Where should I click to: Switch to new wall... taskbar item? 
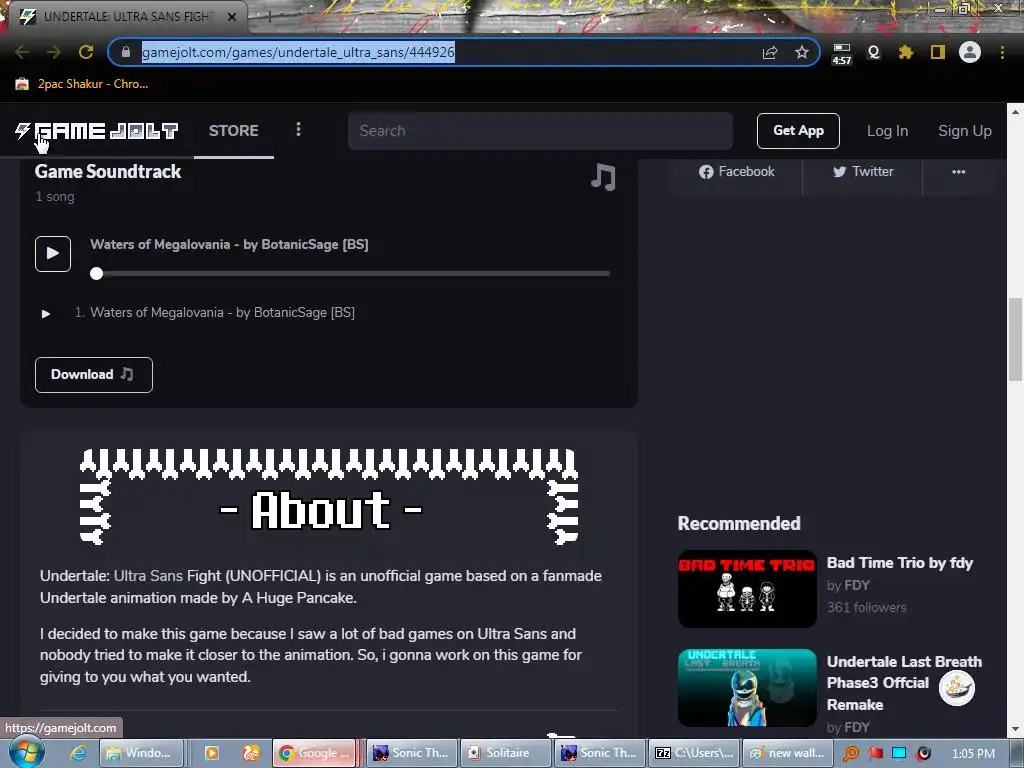tap(788, 753)
